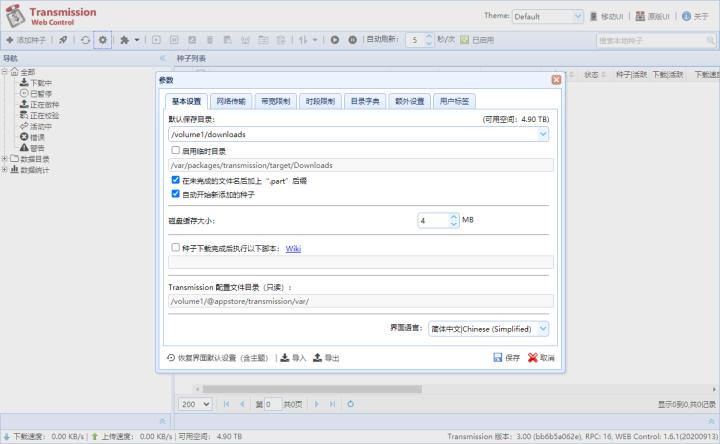The image size is (720, 444).
Task: Switch to the Directory dictionary (目录字典) tab
Action: click(x=365, y=101)
